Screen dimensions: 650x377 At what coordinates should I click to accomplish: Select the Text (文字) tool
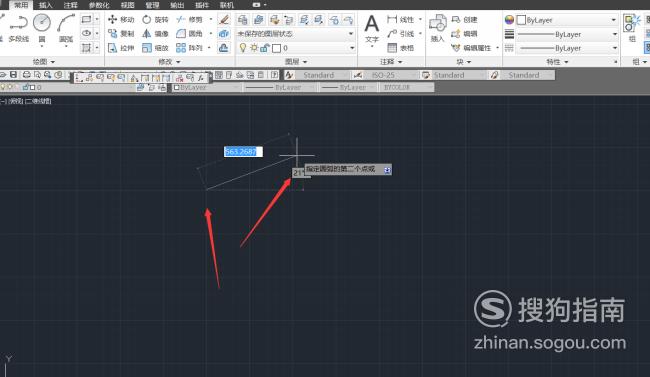(x=372, y=29)
